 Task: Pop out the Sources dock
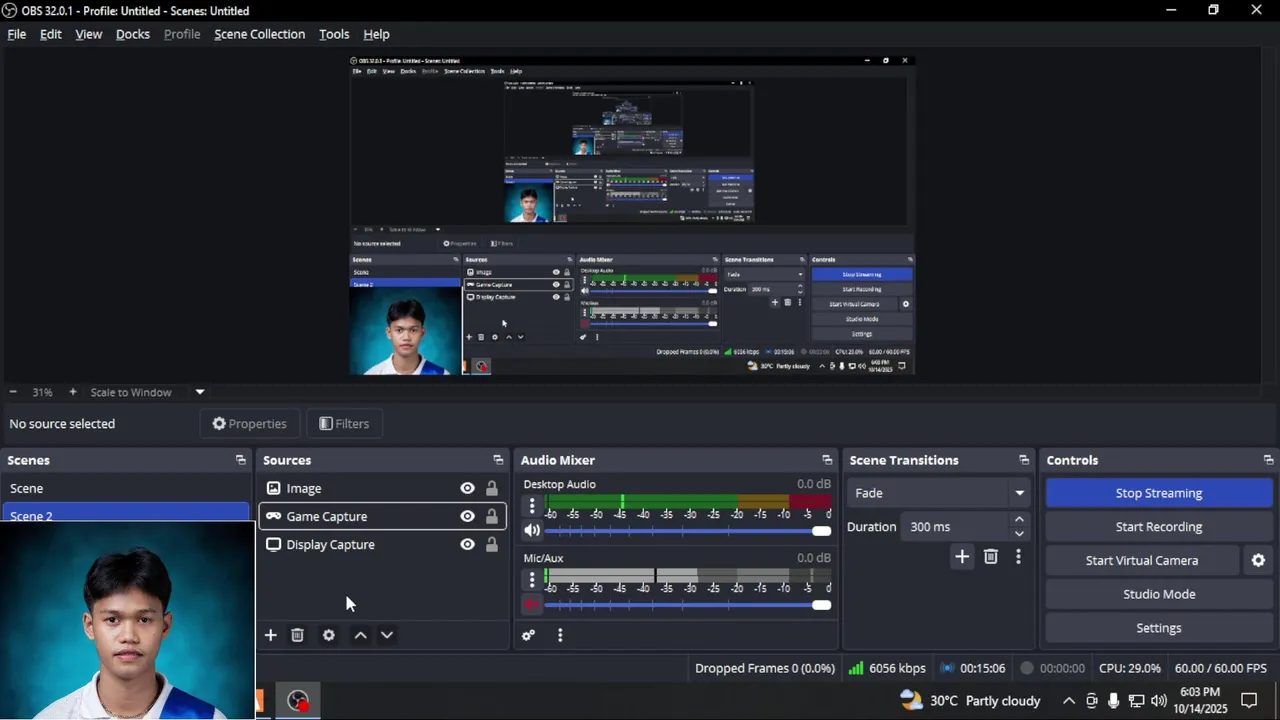pyautogui.click(x=498, y=460)
